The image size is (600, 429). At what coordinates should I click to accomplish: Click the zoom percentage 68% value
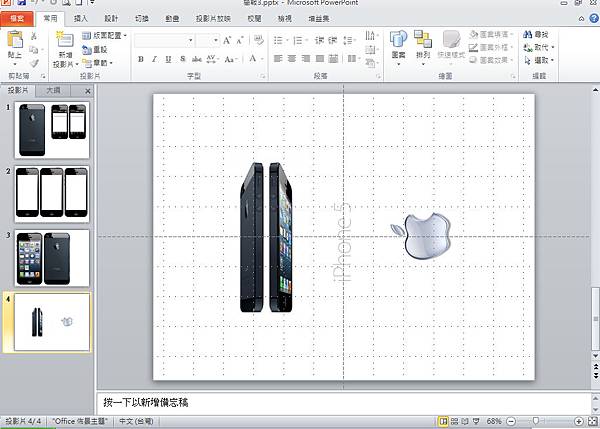point(494,421)
